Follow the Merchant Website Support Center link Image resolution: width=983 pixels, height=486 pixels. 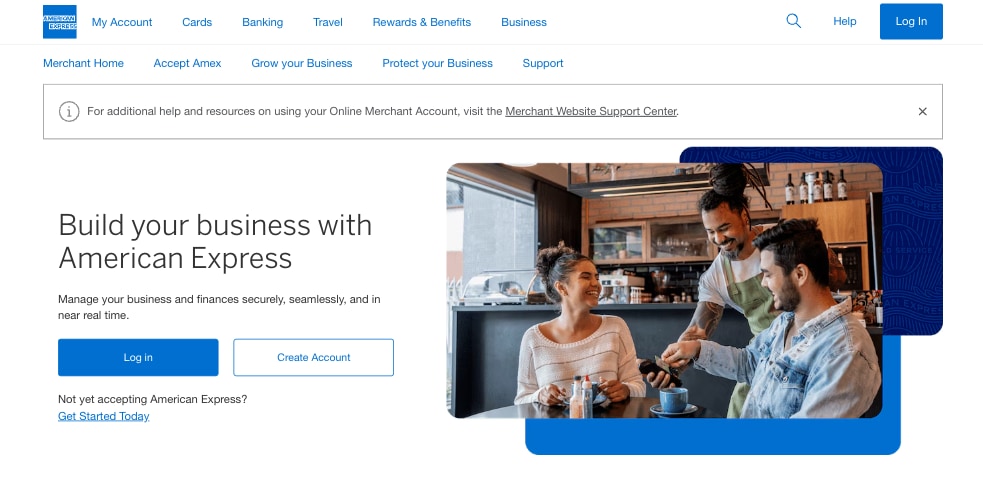(591, 112)
